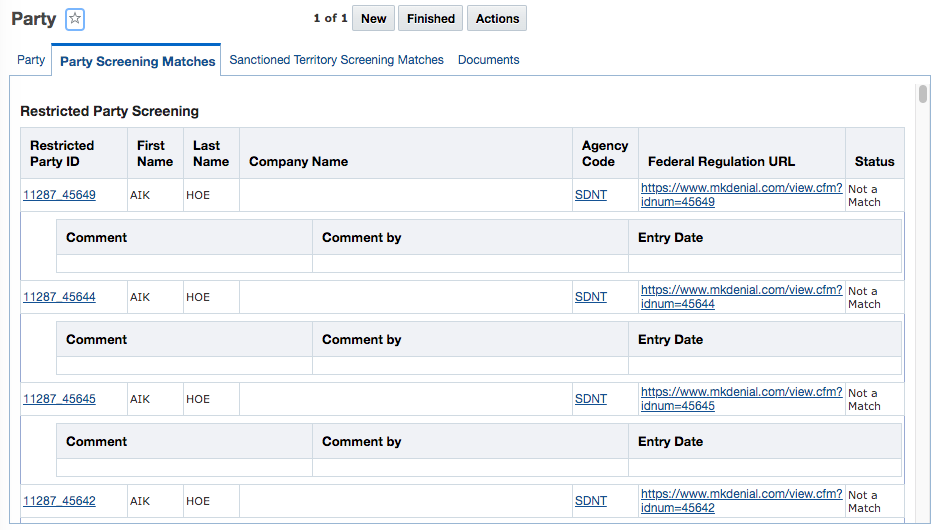Click the vertical scrollbar thumb
Screen dimensions: 936x530
tap(923, 95)
